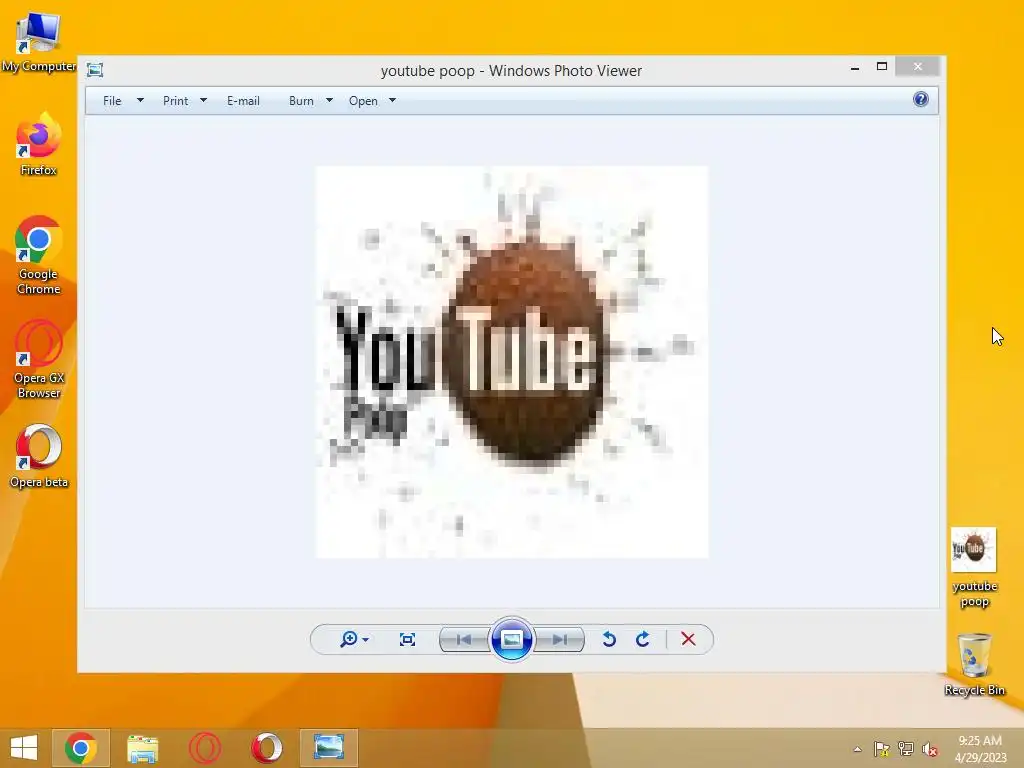Screen dimensions: 1024x768
Task: Close the Photo Viewer window
Action: 918,67
